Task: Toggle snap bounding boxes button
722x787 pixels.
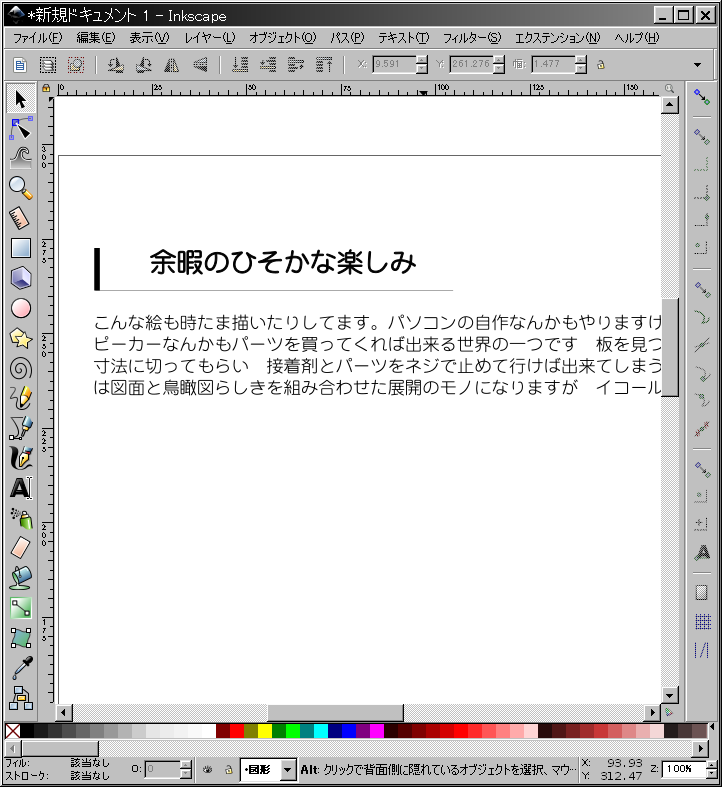Action: point(702,136)
